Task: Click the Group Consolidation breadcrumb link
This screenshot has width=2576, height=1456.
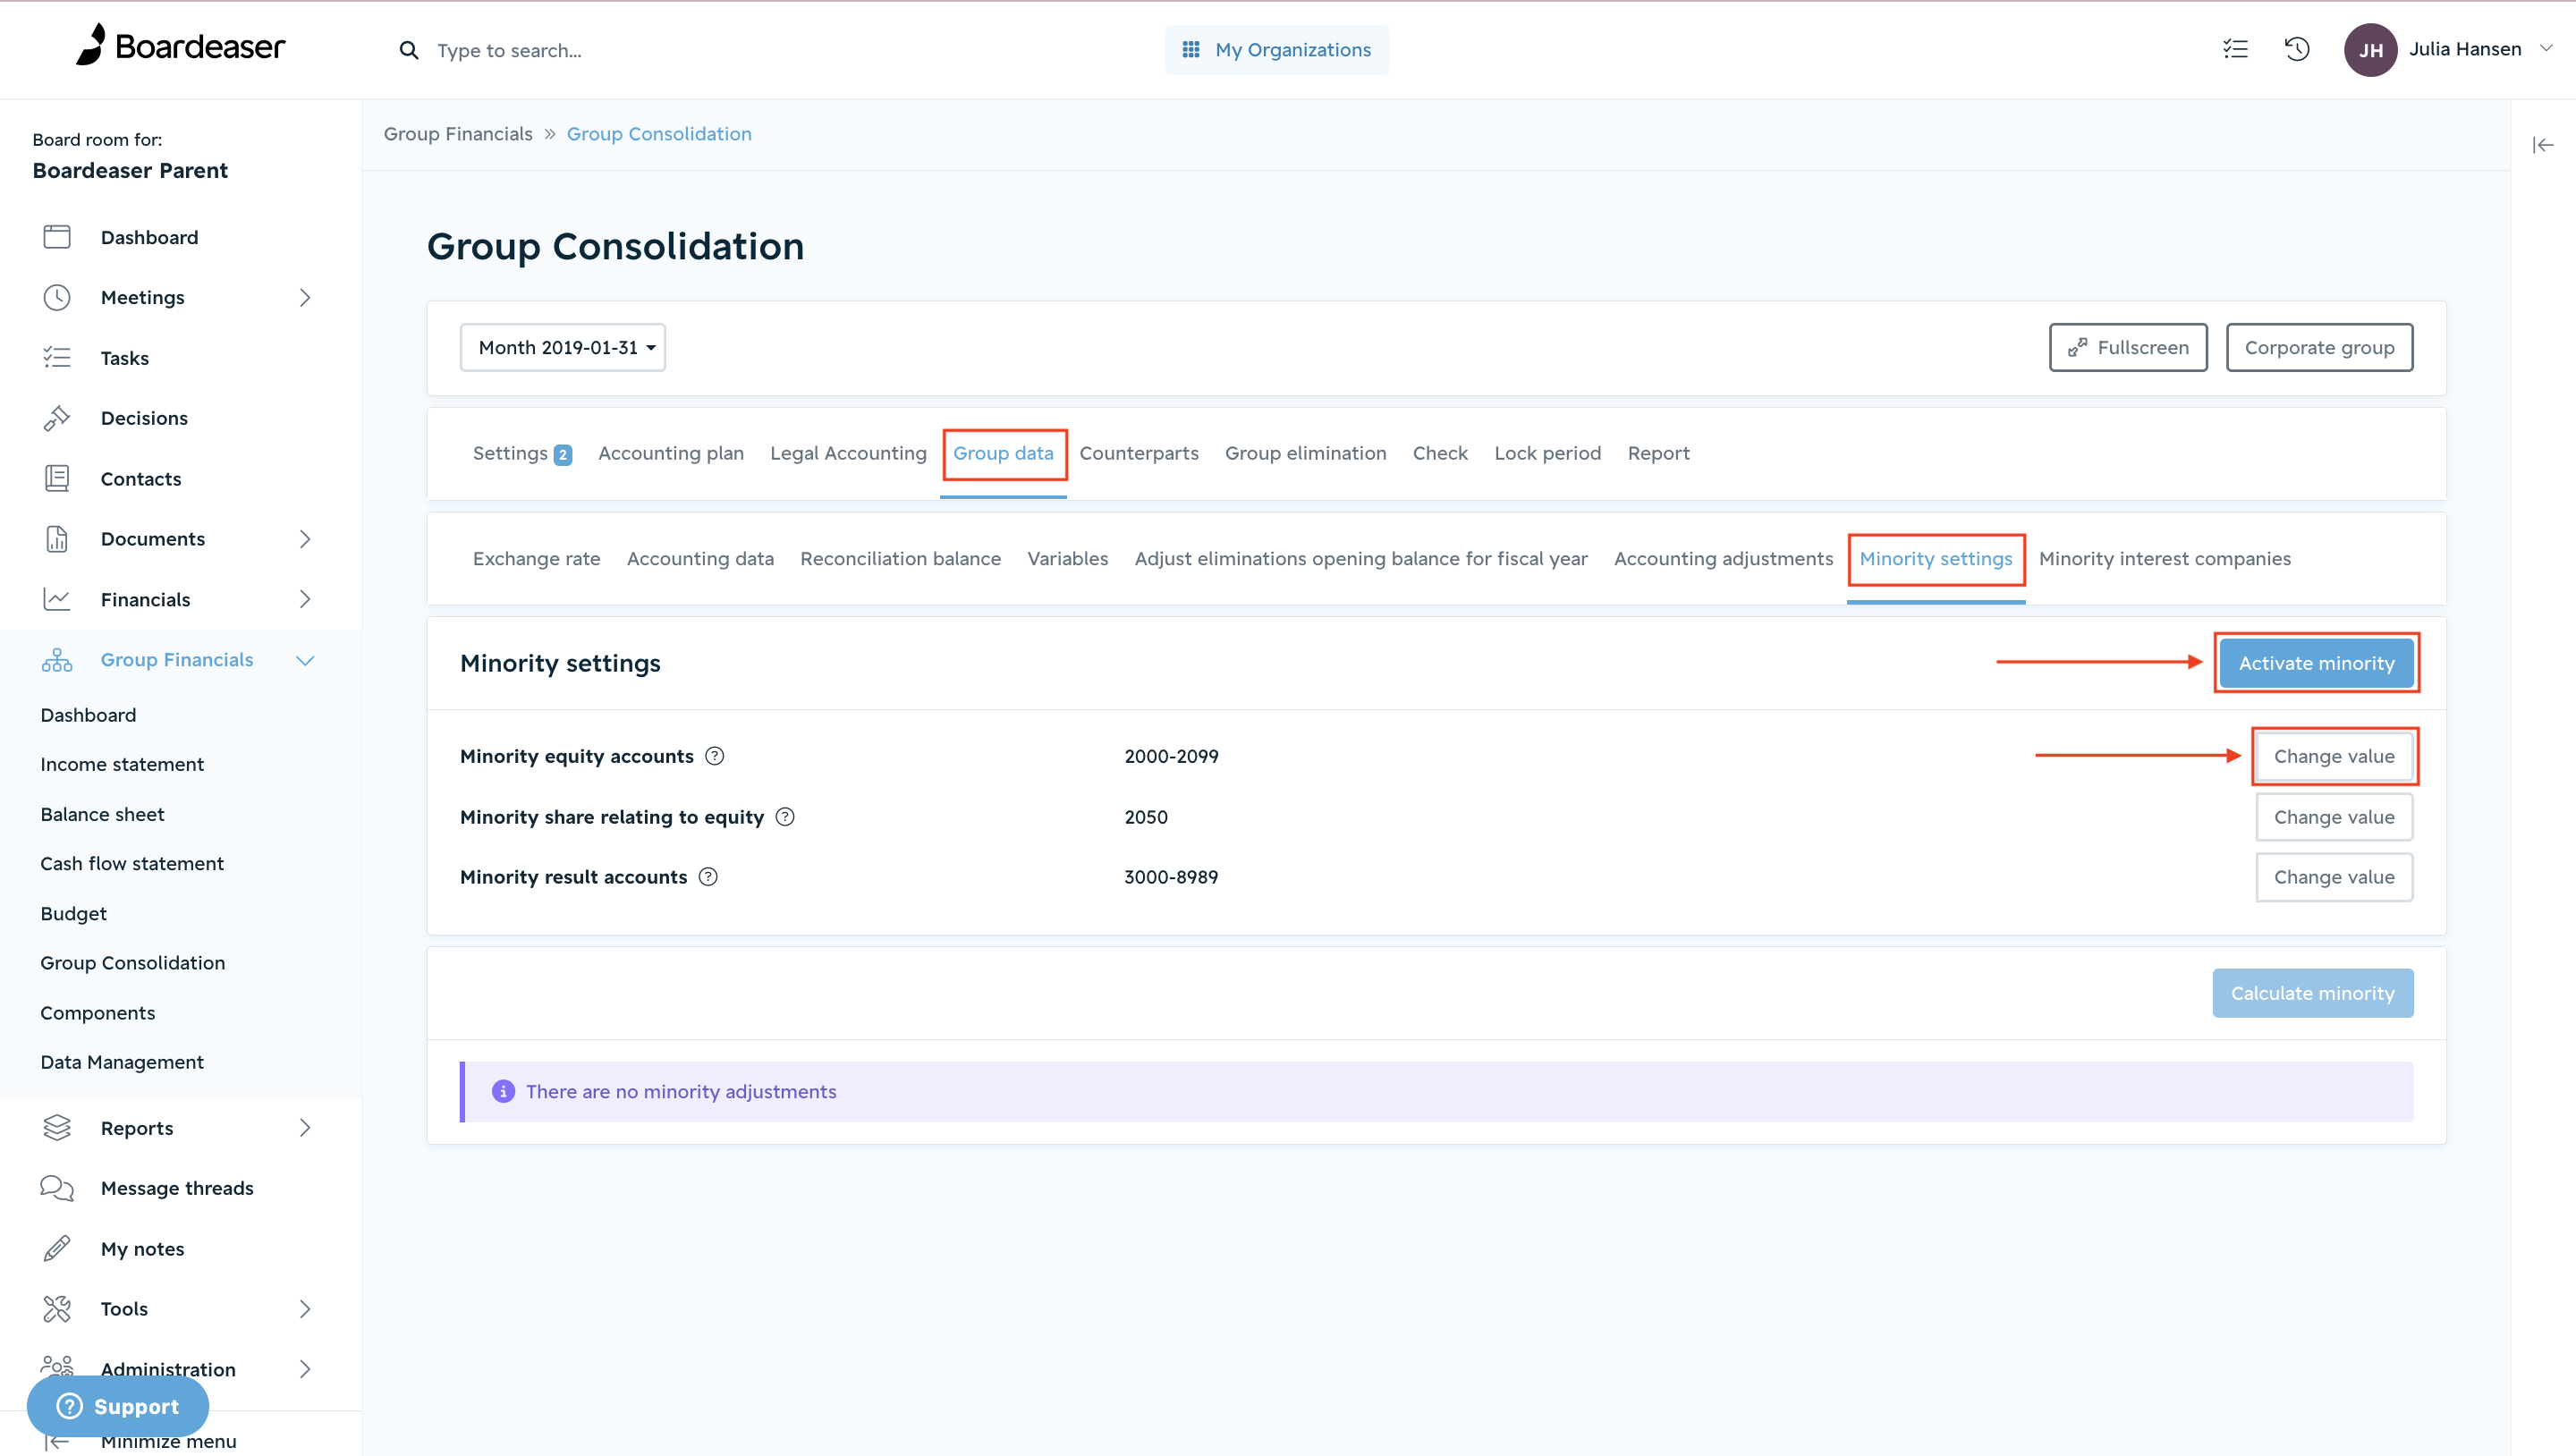Action: (659, 134)
